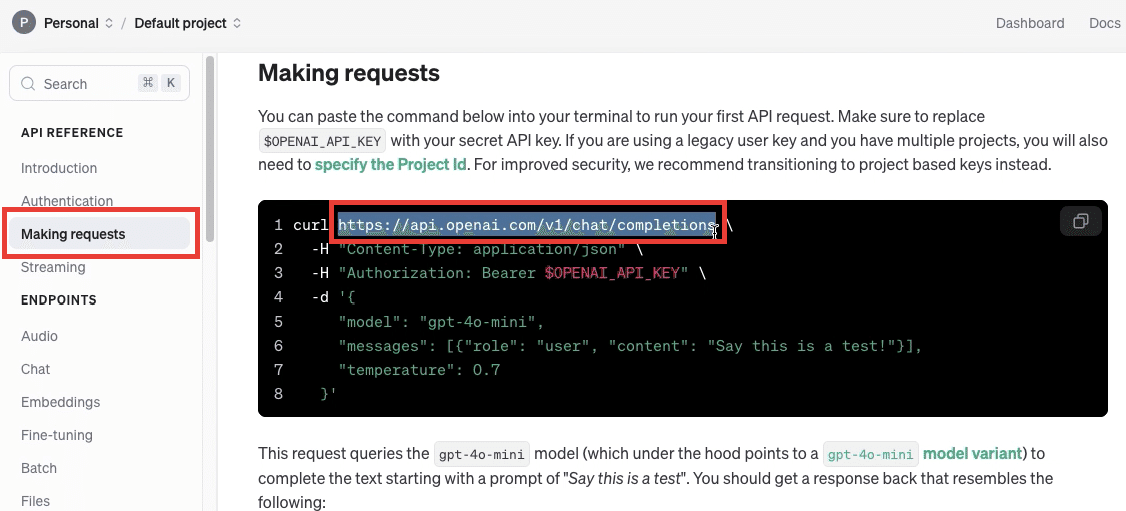Focus the Search input field
The image size is (1126, 511).
pos(100,84)
